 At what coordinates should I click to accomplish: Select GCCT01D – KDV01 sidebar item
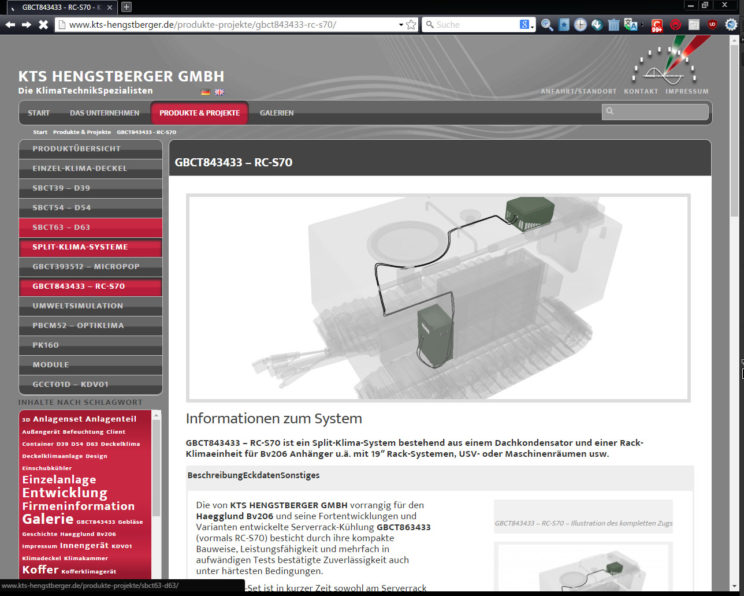(x=90, y=384)
